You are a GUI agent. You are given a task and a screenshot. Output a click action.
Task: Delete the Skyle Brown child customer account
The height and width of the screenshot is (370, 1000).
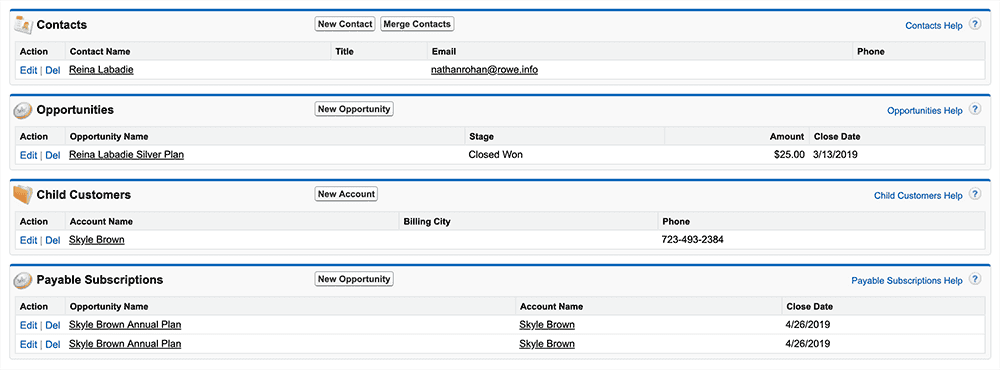tap(52, 240)
